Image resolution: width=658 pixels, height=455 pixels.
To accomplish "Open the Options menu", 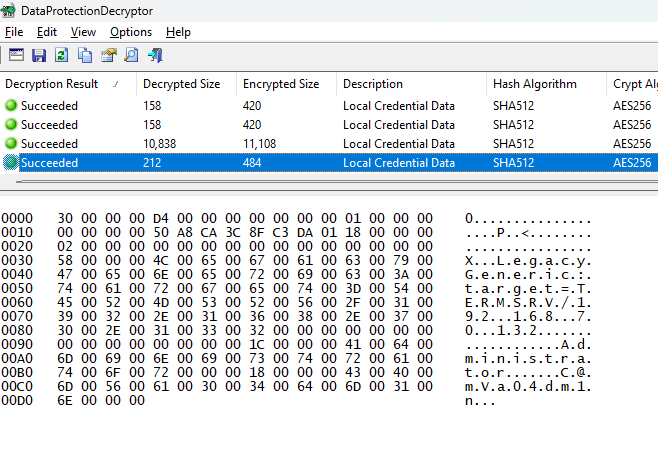I will (131, 32).
